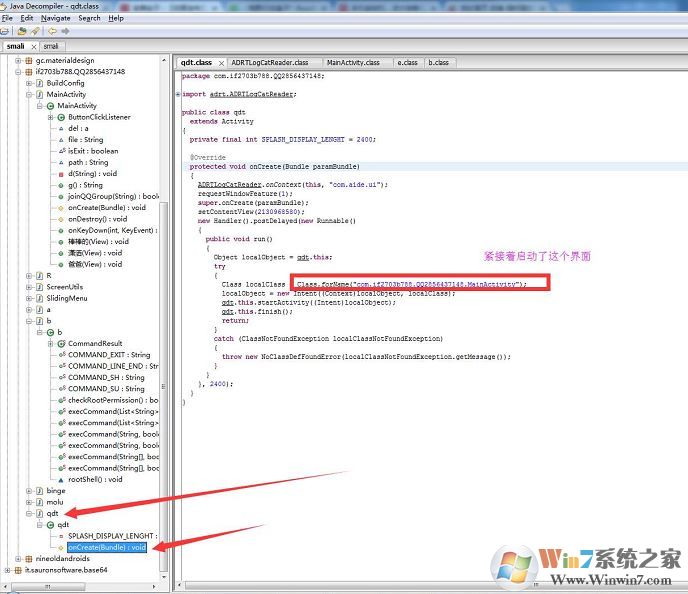Switch to the ADRTLogCatReader.class tab
Screen dimensions: 688x594
[x=270, y=62]
